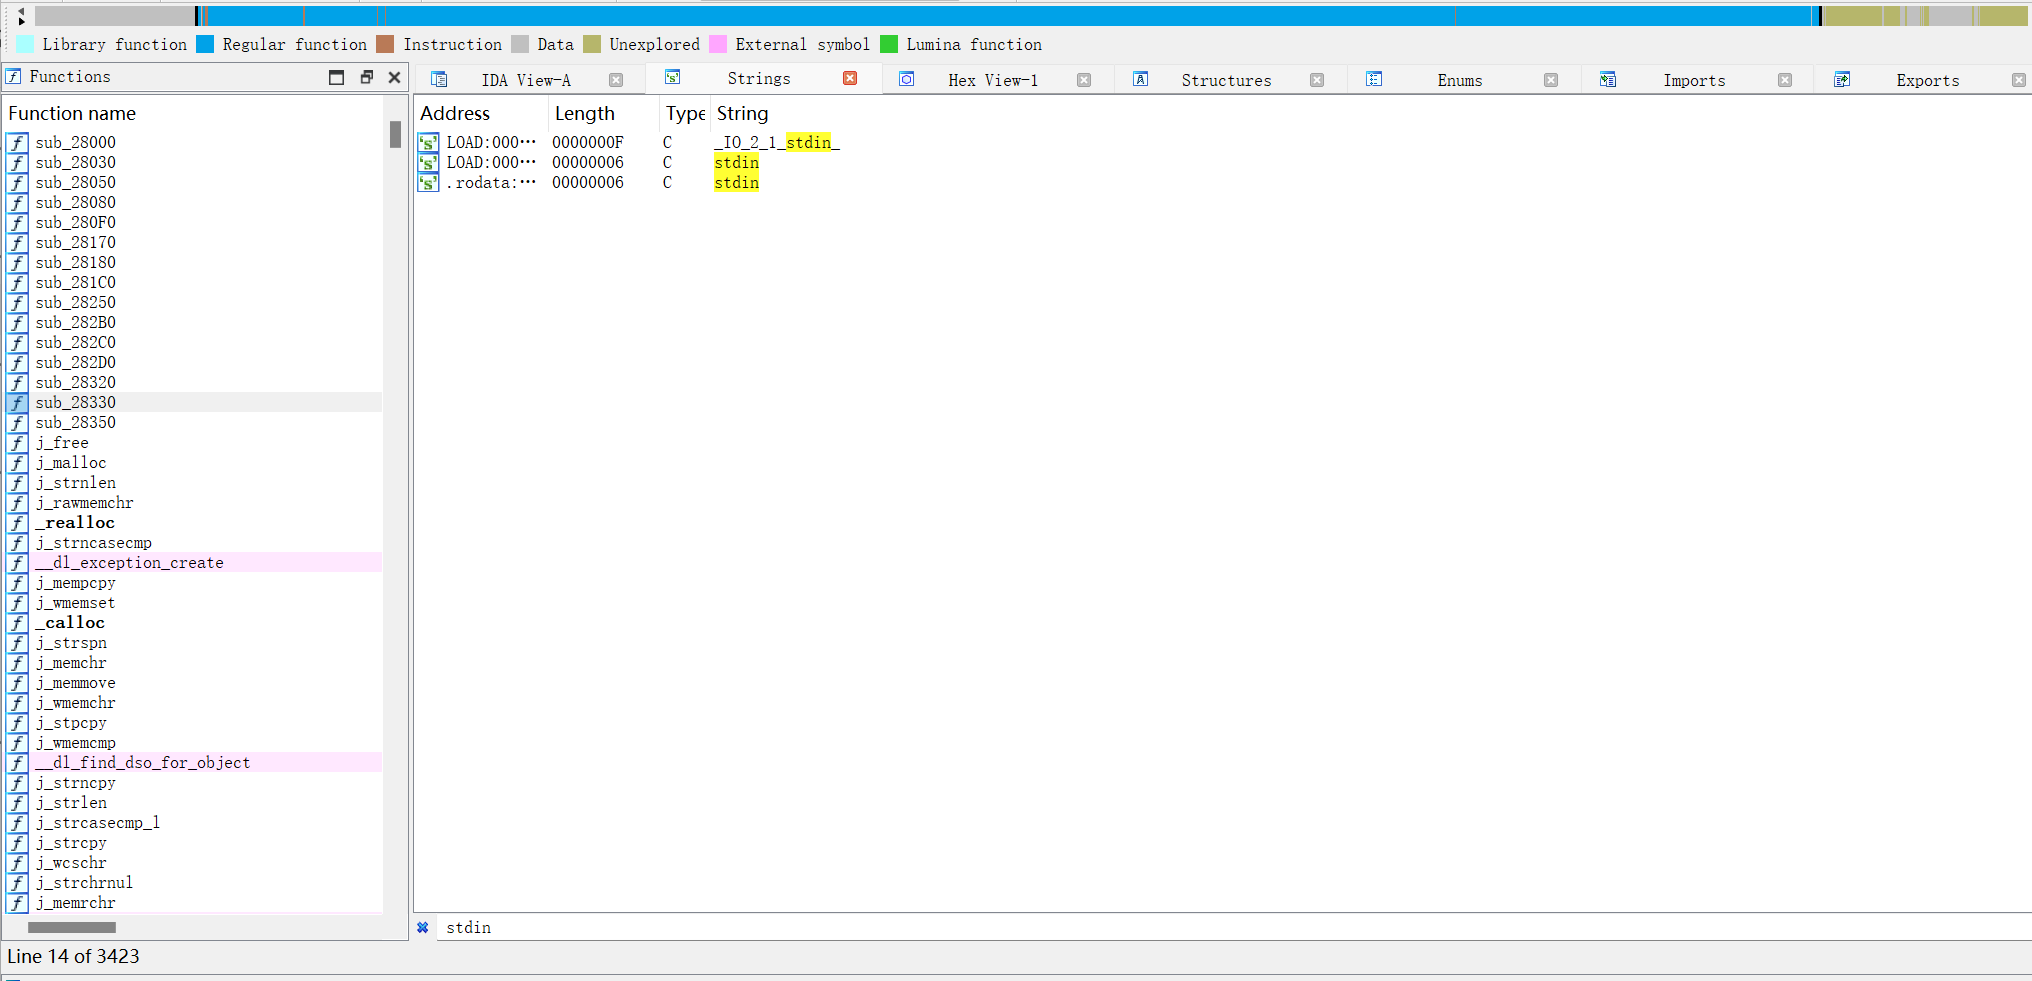Click the stdin filter text field

(x=1235, y=927)
